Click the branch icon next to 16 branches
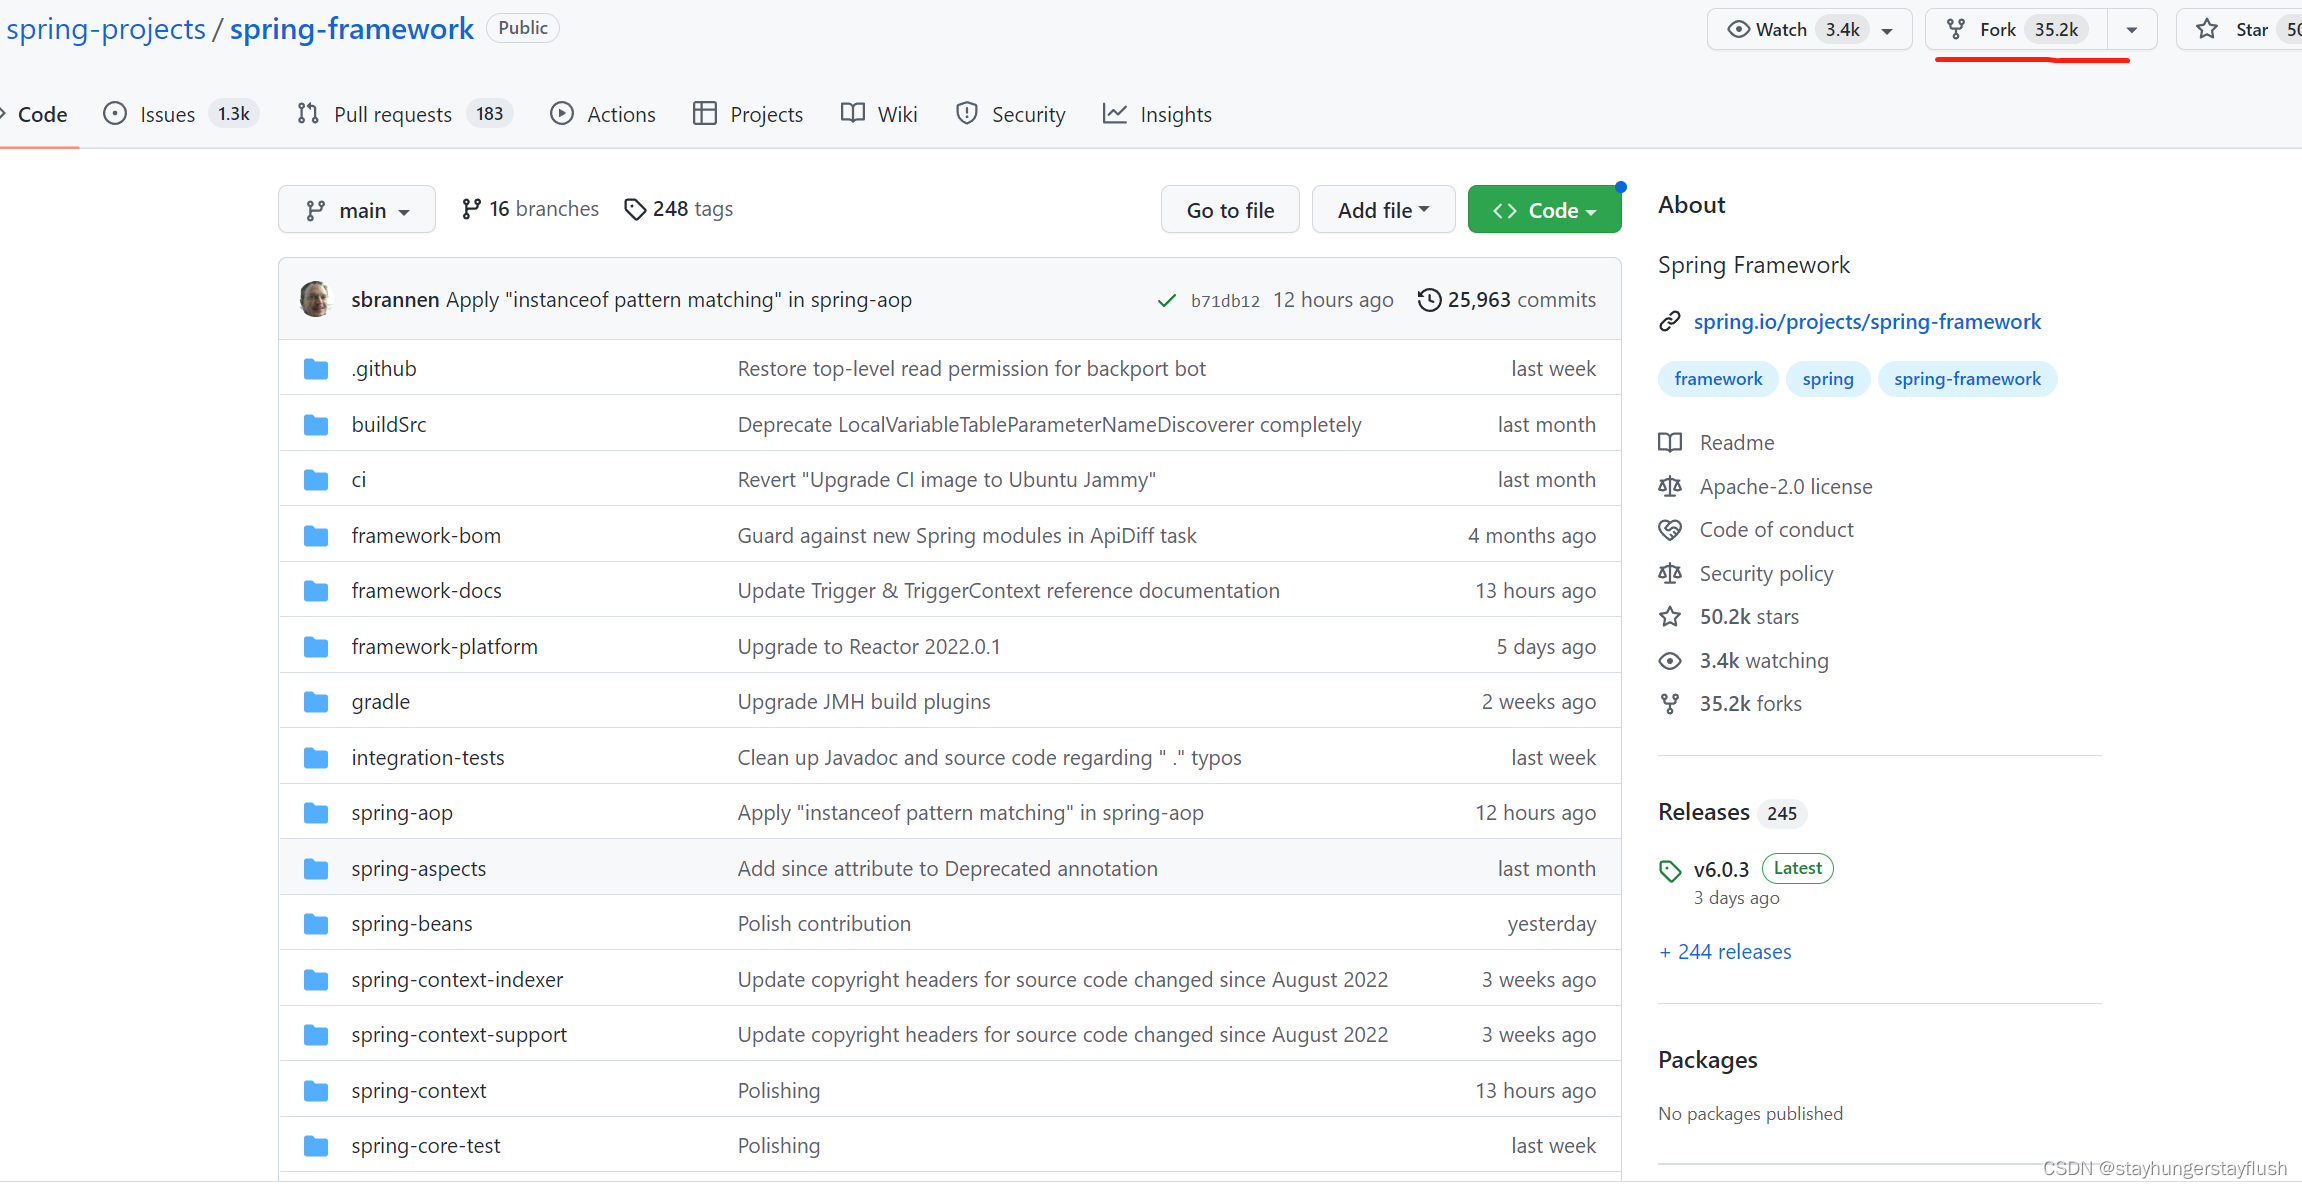 point(471,209)
